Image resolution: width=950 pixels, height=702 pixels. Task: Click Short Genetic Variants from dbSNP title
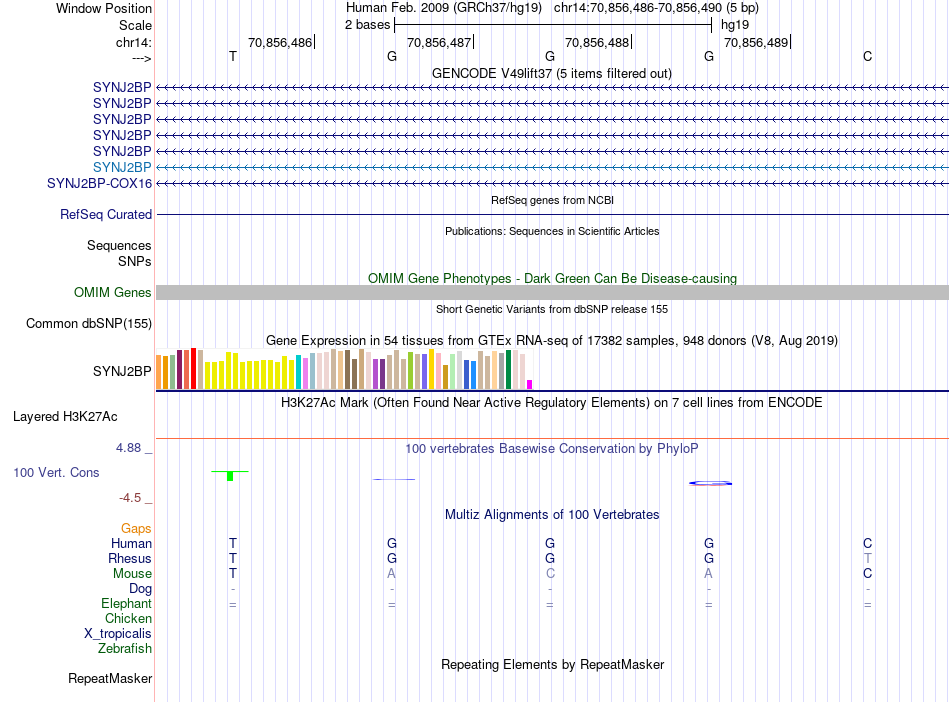(x=552, y=310)
